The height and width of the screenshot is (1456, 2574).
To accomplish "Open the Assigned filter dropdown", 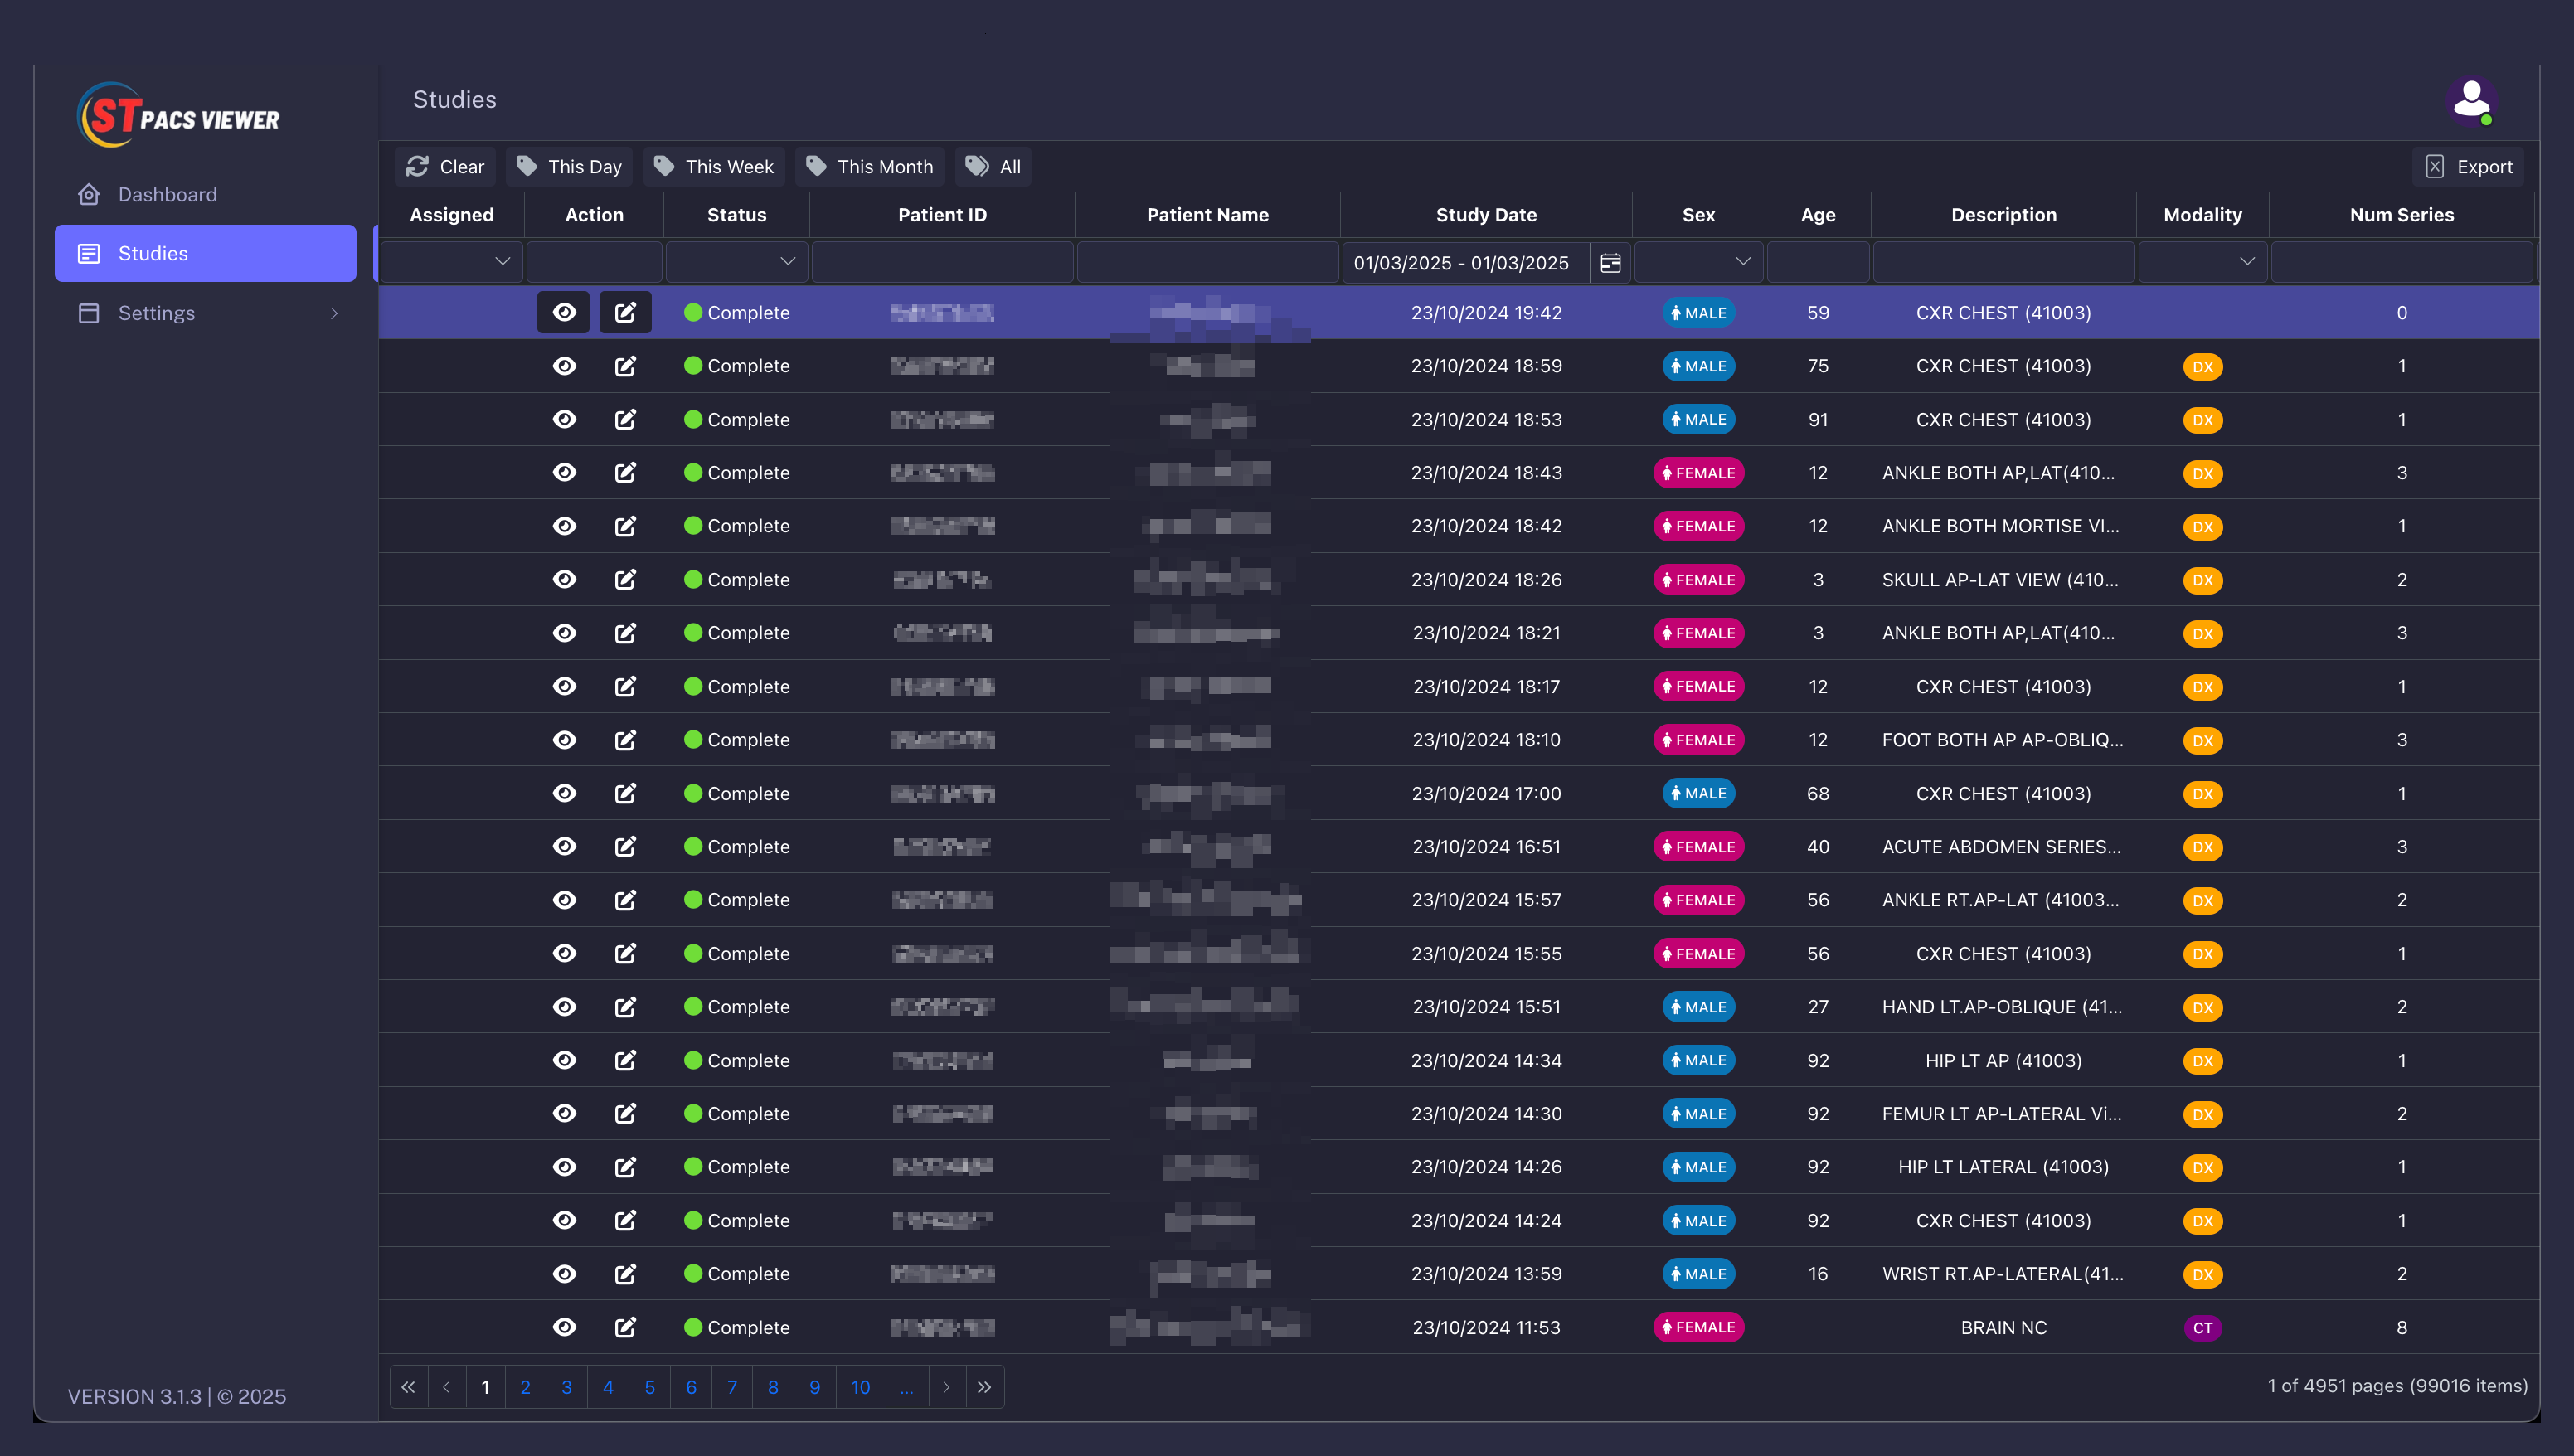I will click(452, 262).
